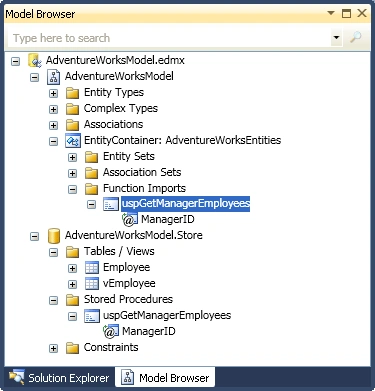The width and height of the screenshot is (375, 391).
Task: Click the highlighted uspGetManagerEmployees function import icon
Action: tap(111, 204)
